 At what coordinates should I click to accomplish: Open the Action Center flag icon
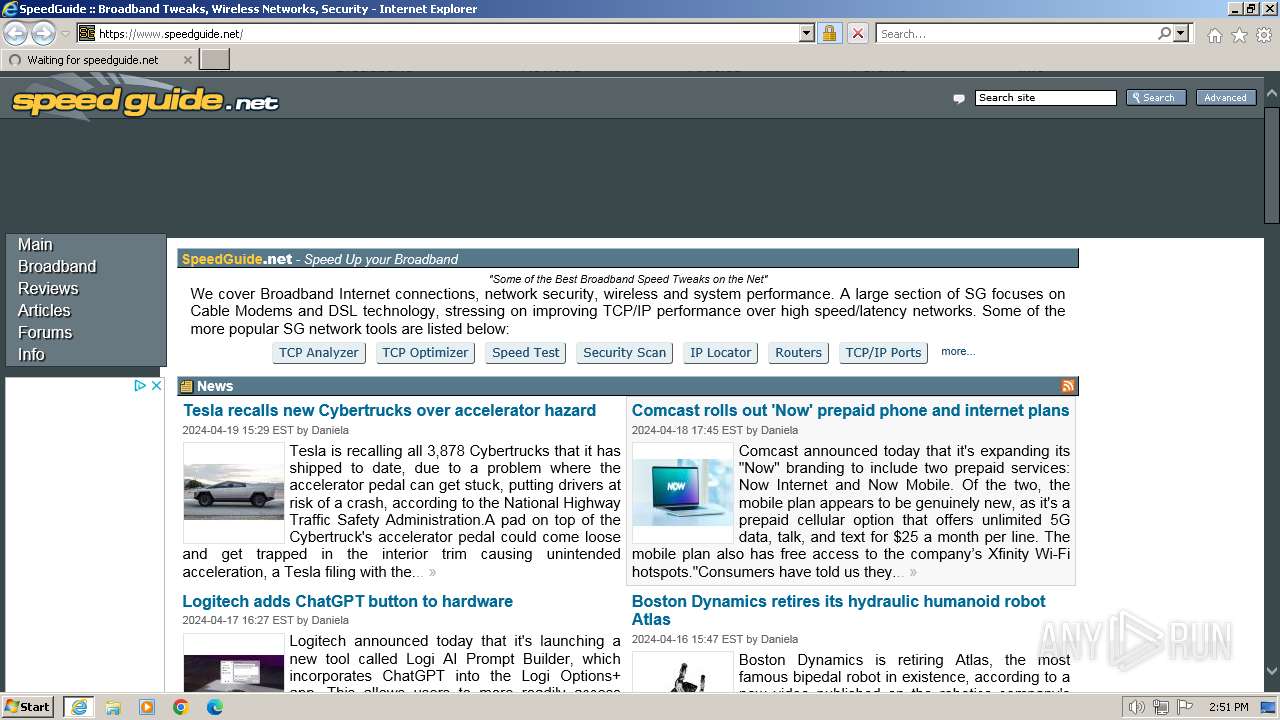point(1185,707)
